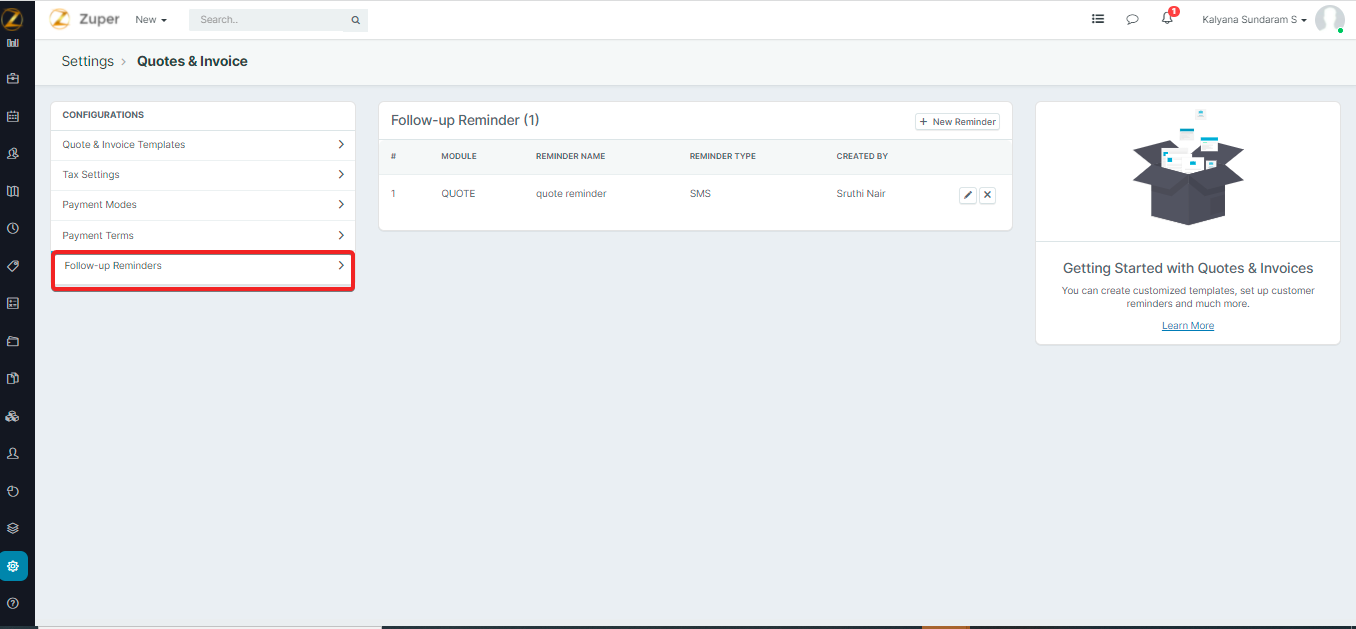Open the folder icon in sidebar

click(13, 341)
